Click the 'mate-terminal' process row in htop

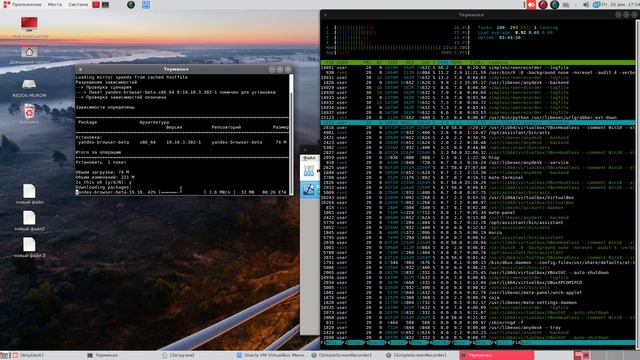pos(478,178)
